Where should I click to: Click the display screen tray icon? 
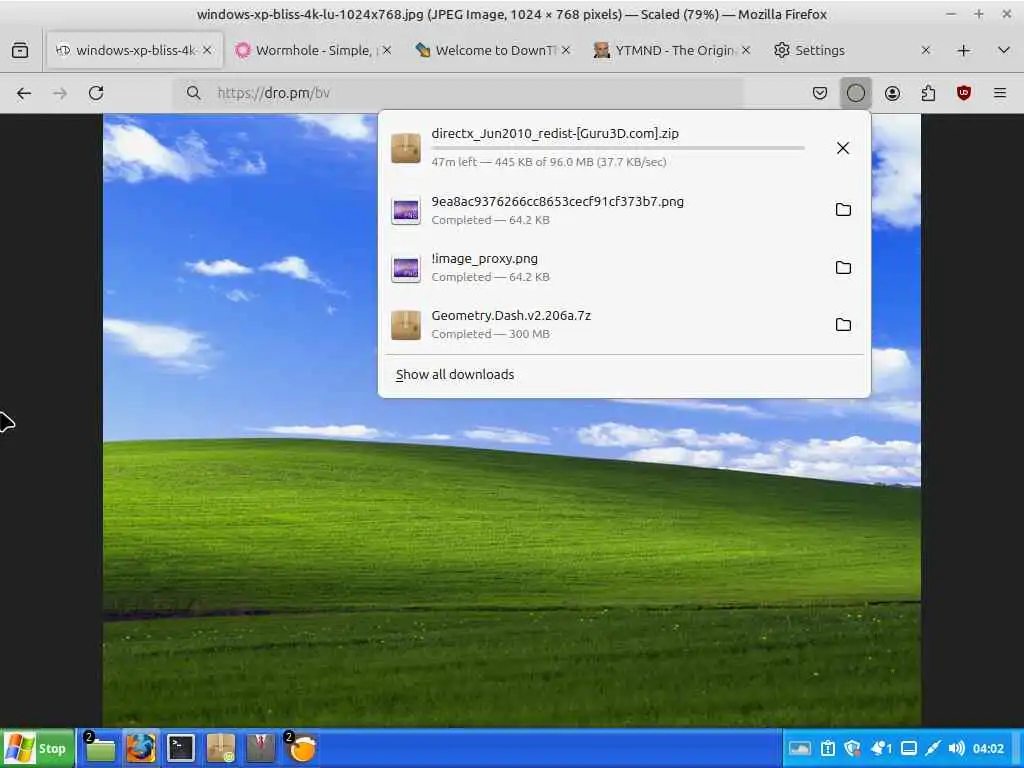point(908,748)
